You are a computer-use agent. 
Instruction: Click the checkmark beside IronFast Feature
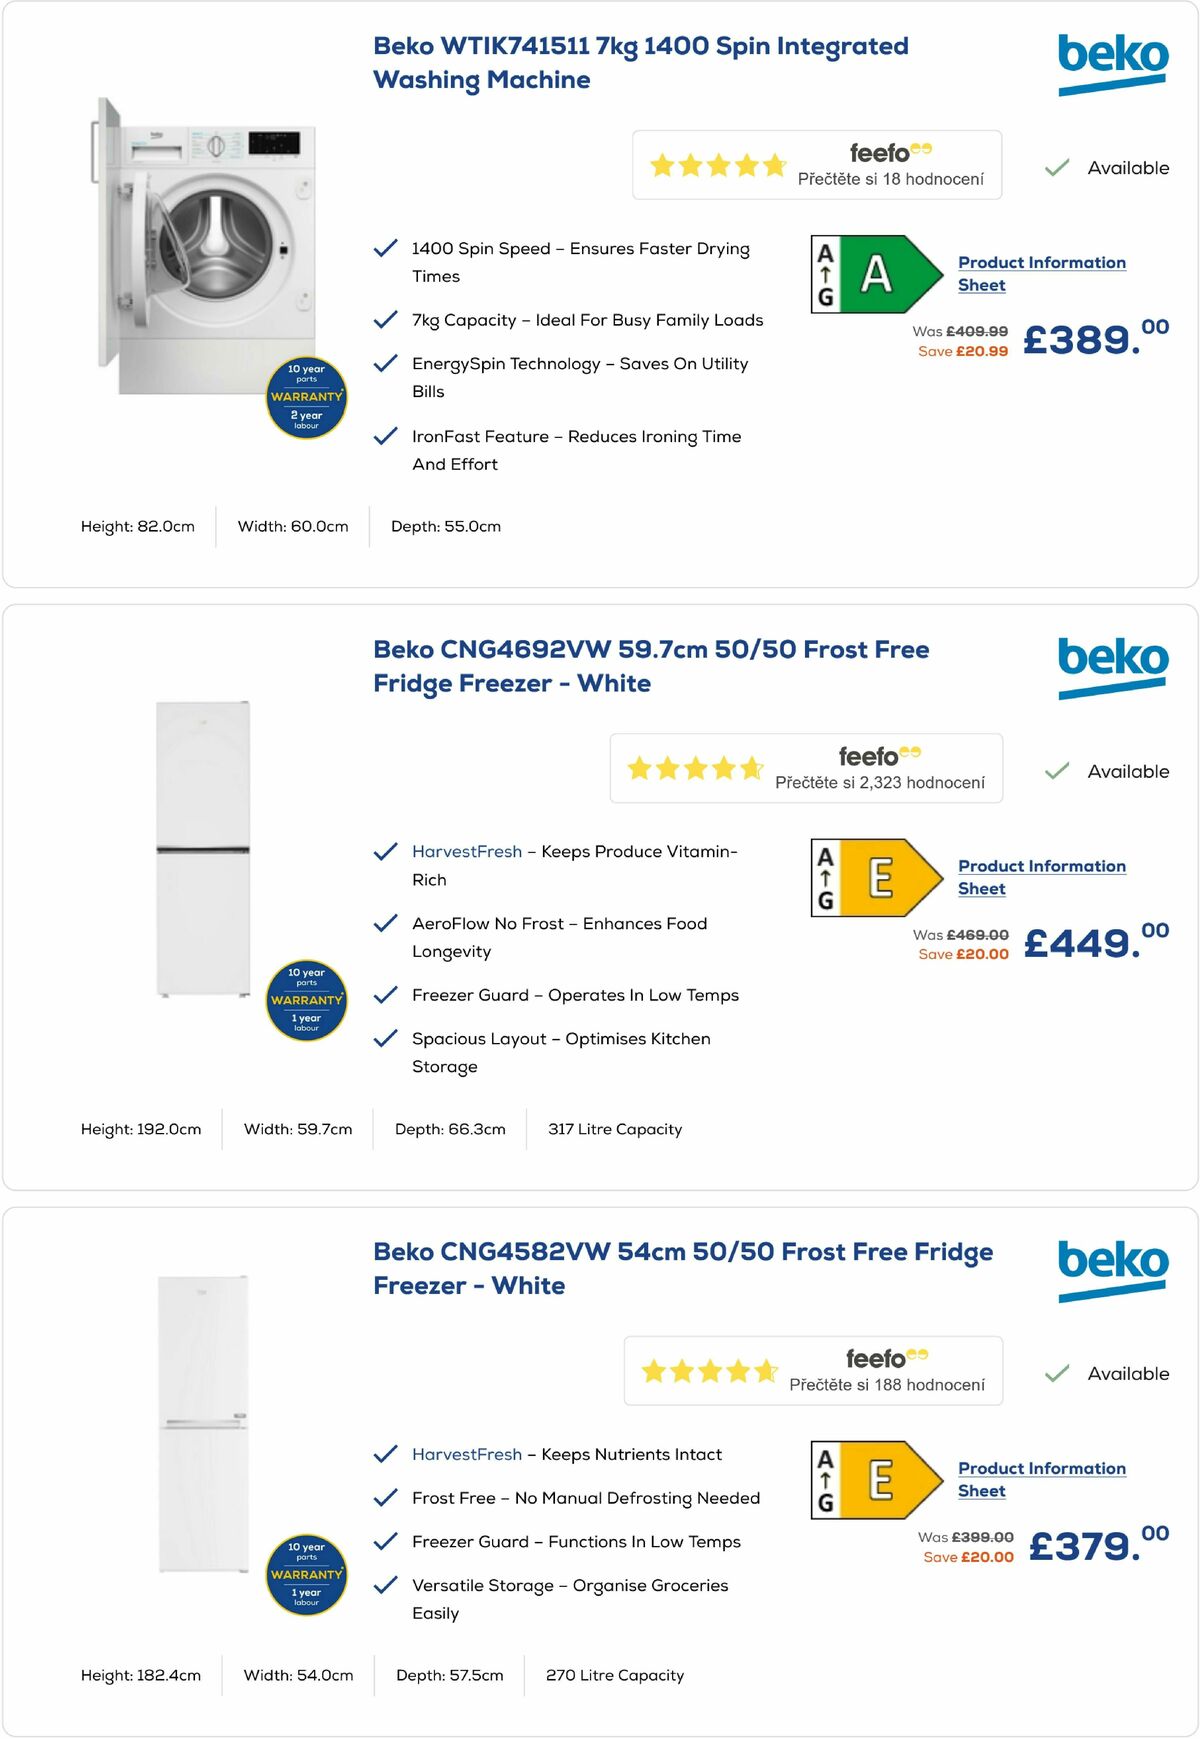click(385, 435)
